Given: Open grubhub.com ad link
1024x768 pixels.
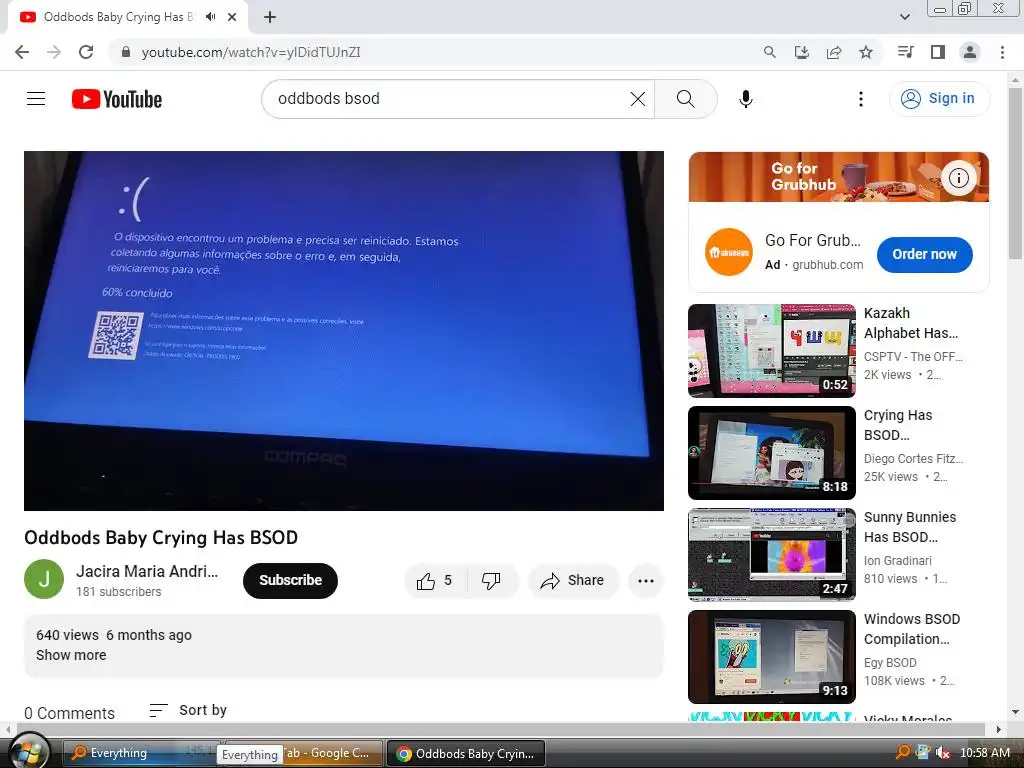Looking at the screenshot, I should point(827,264).
